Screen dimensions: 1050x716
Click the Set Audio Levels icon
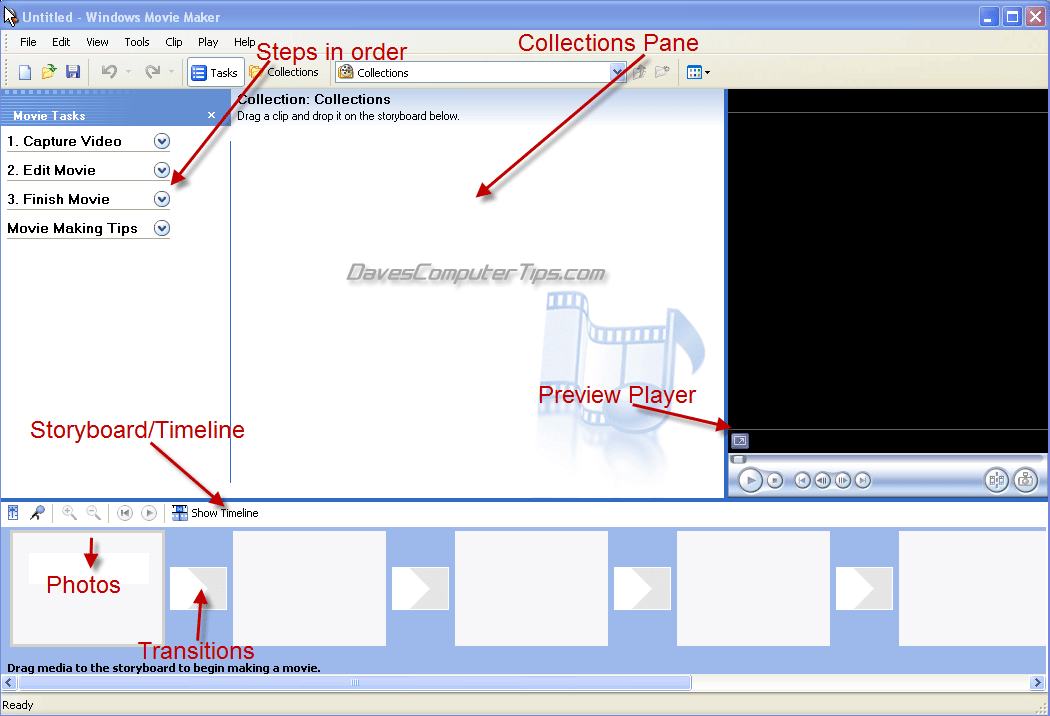[x=14, y=513]
